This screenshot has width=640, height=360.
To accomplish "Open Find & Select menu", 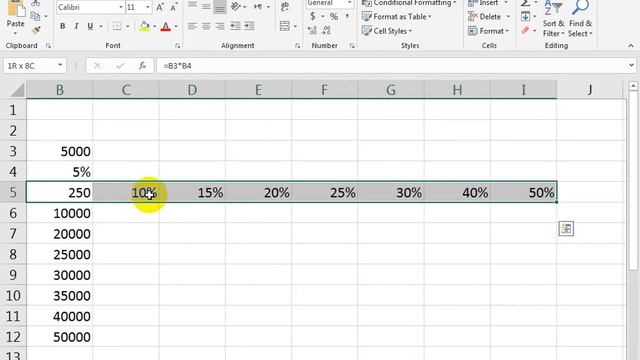I will (580, 18).
